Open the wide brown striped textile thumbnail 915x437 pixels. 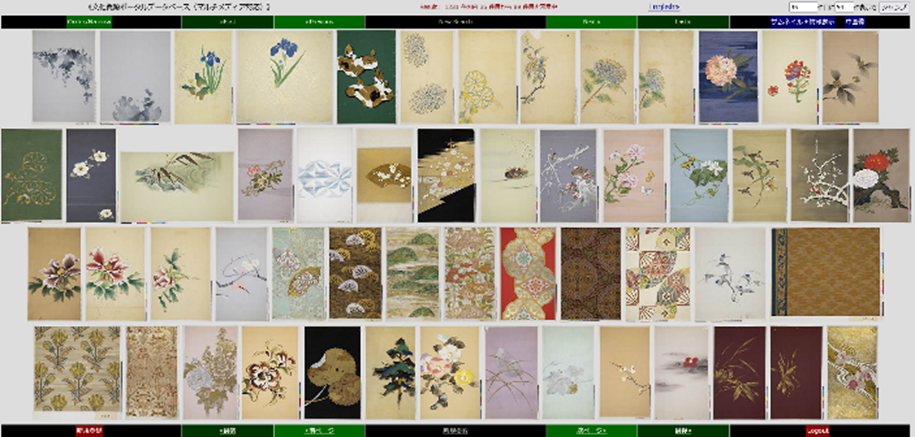click(x=826, y=272)
